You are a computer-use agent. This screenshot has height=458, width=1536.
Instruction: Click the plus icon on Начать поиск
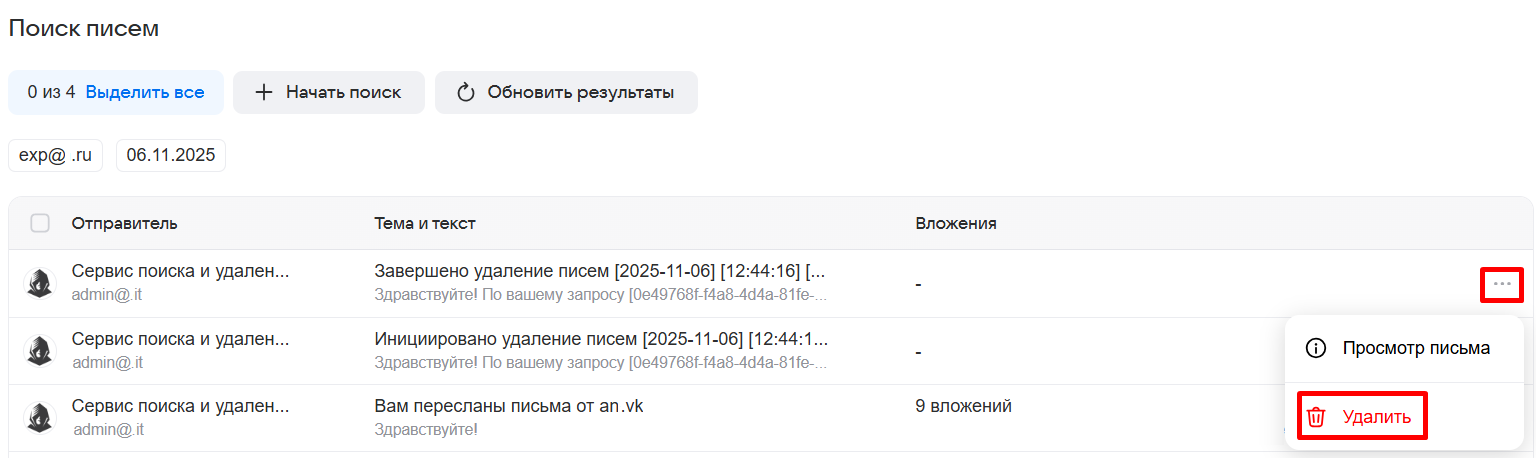263,92
